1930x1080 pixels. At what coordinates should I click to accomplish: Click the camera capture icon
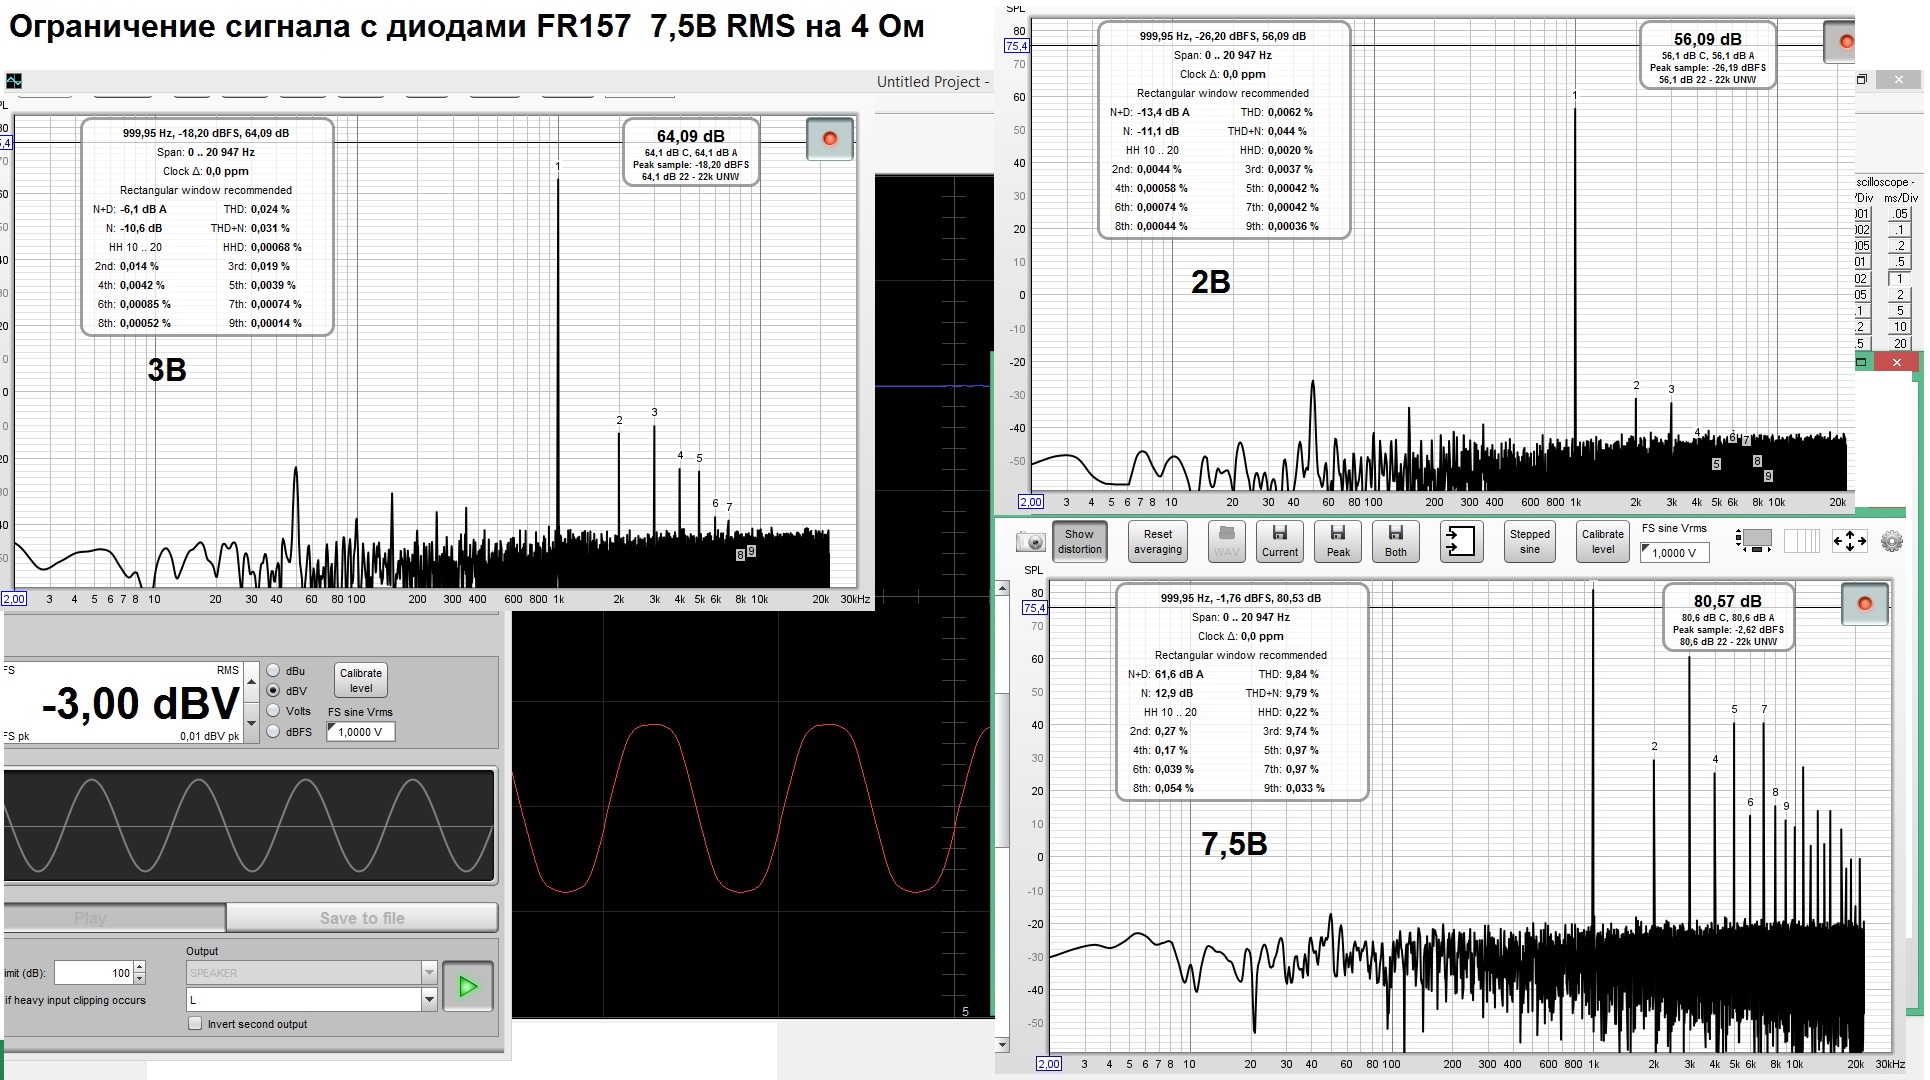[1030, 542]
